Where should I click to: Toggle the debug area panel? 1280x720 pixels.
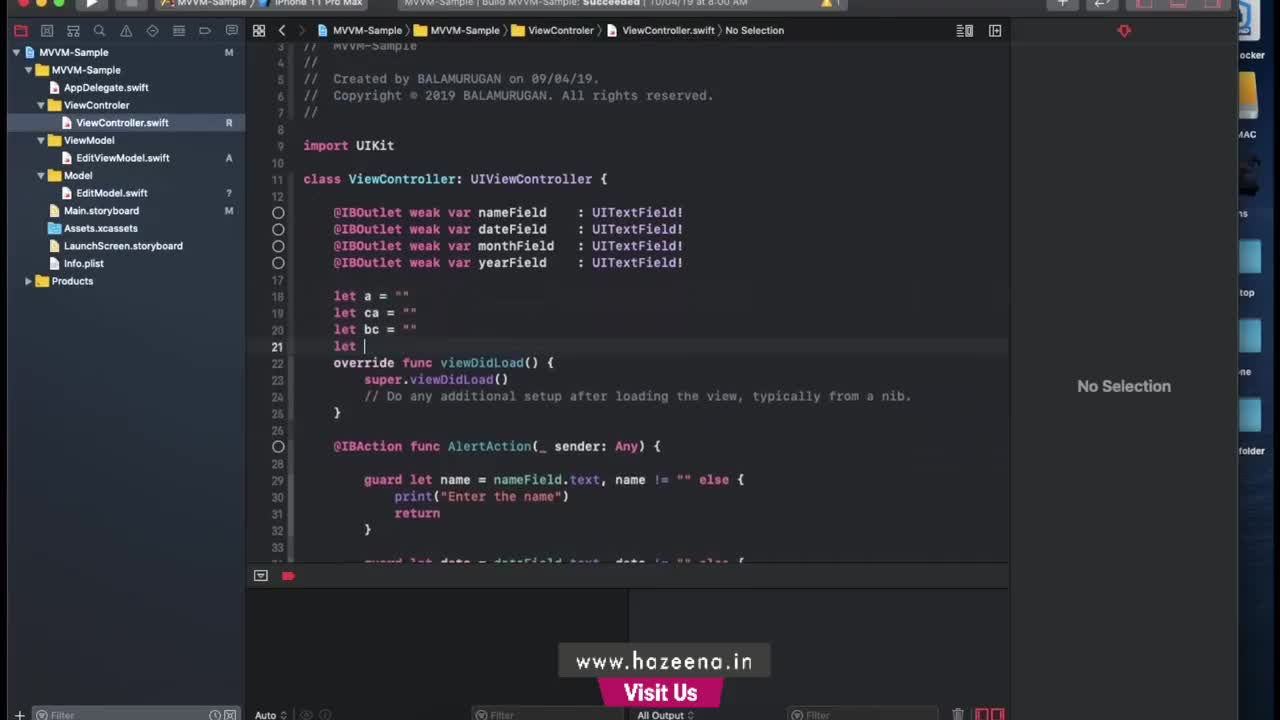click(1179, 3)
